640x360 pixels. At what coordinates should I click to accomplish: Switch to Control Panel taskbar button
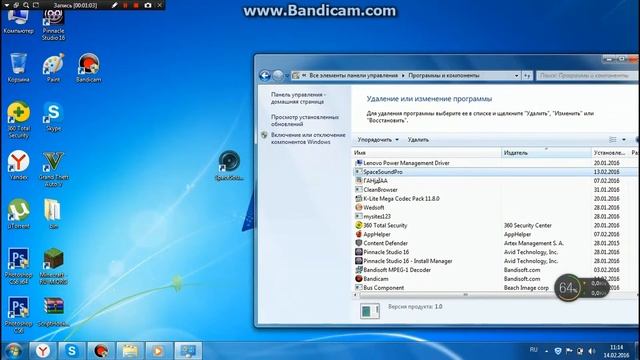coord(188,351)
